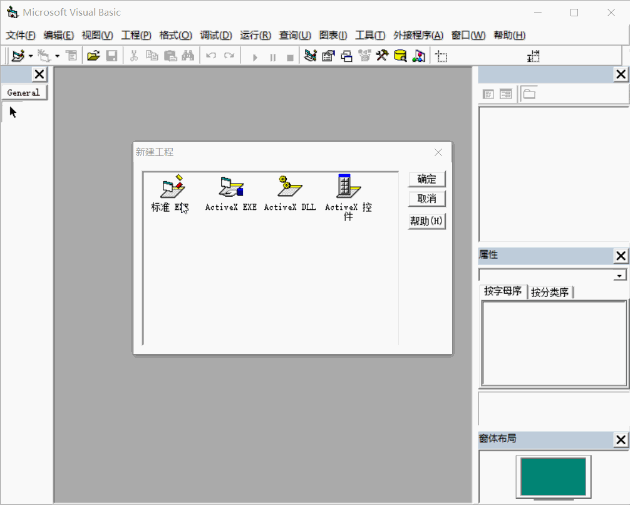630x505 pixels.
Task: Open the Properties Window toolbar icon
Action: coord(328,56)
